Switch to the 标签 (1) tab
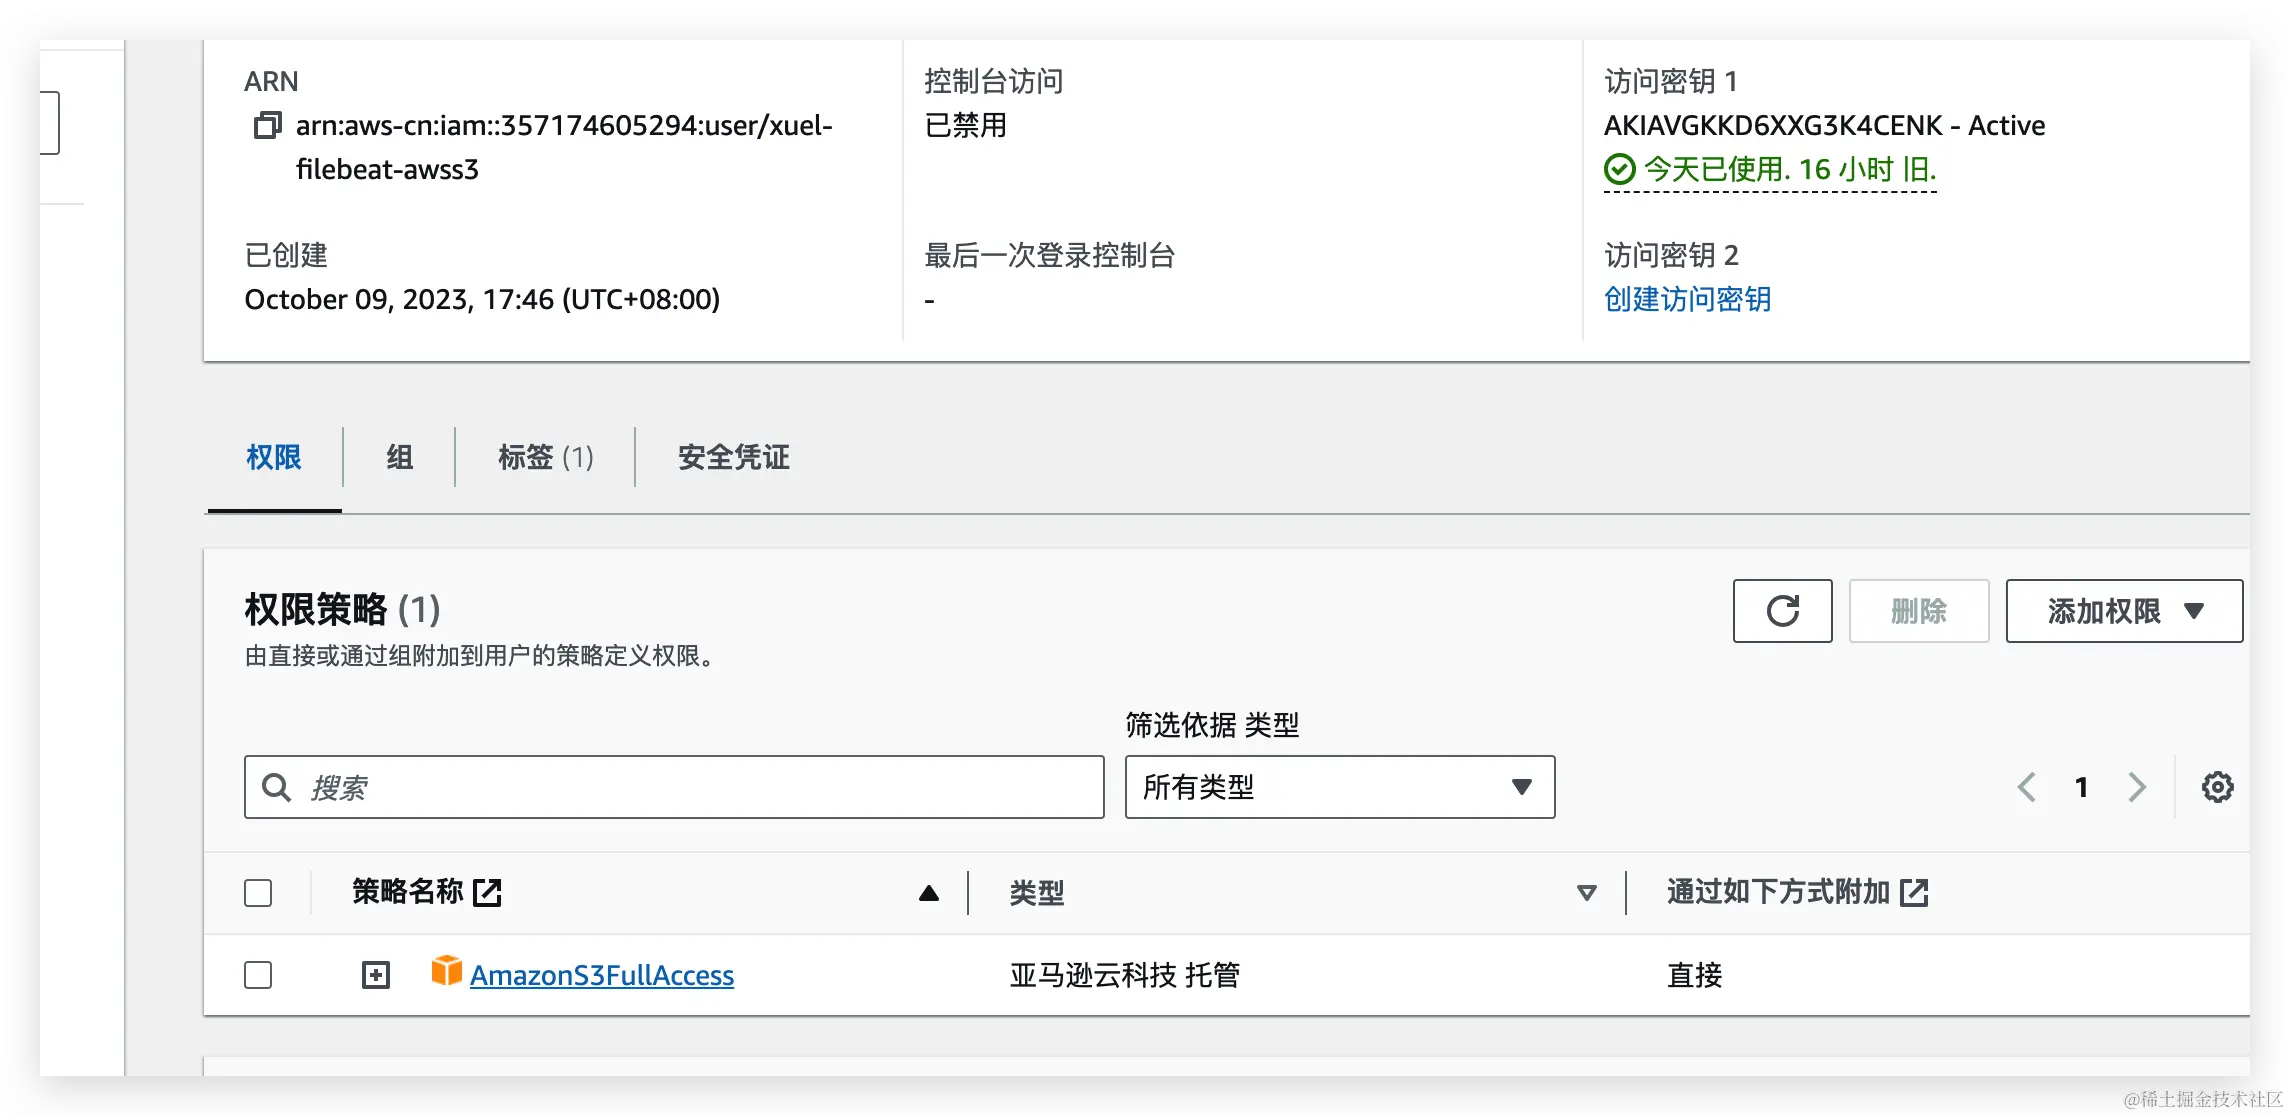Viewport: 2290px width, 1116px height. pos(545,458)
